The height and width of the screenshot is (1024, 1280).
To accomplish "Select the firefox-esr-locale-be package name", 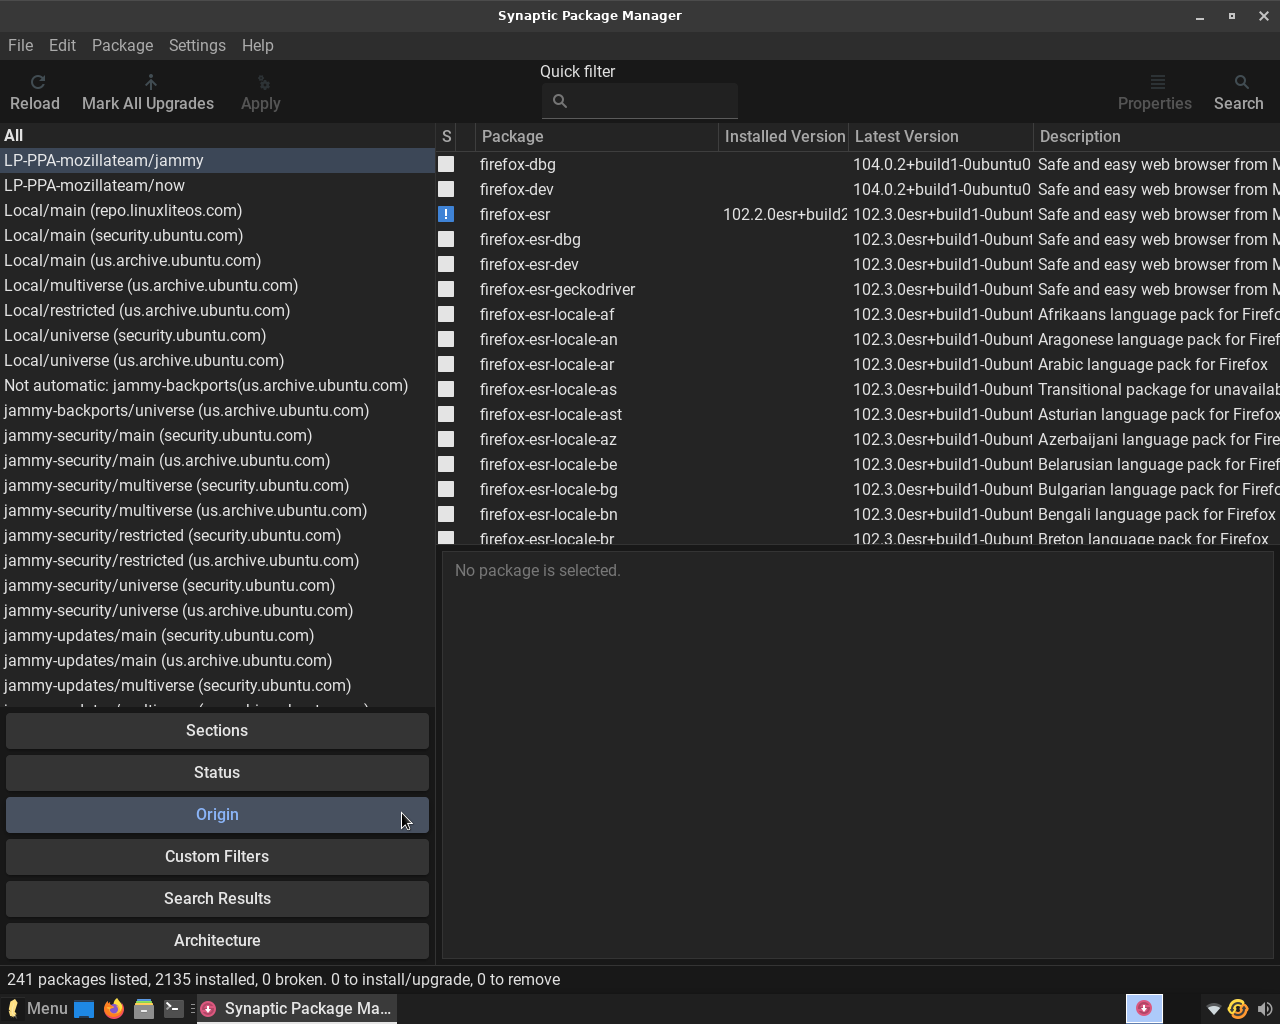I will click(x=548, y=464).
